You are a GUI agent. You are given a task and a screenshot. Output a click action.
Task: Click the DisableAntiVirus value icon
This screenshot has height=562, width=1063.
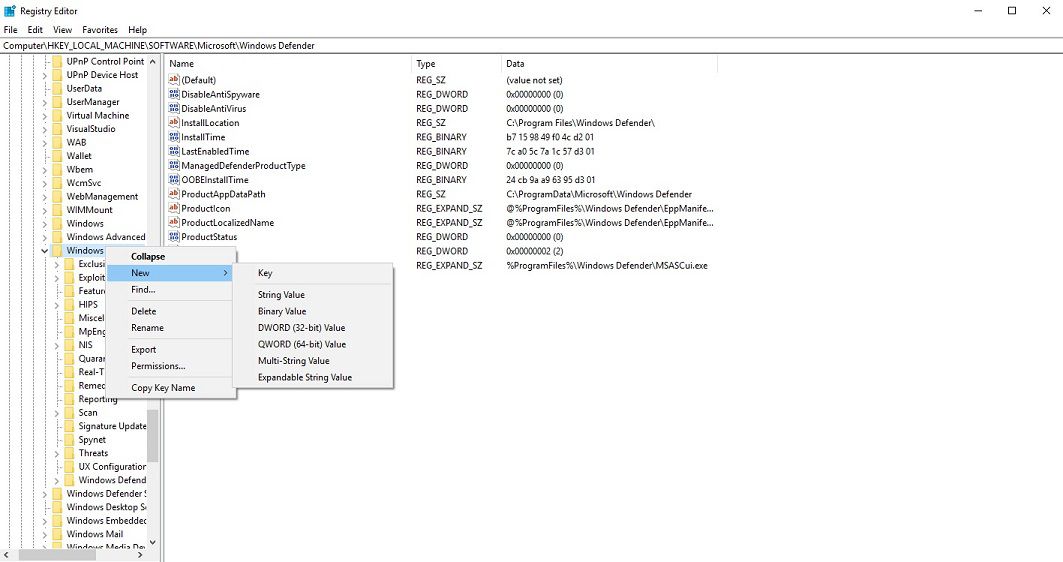coord(174,108)
